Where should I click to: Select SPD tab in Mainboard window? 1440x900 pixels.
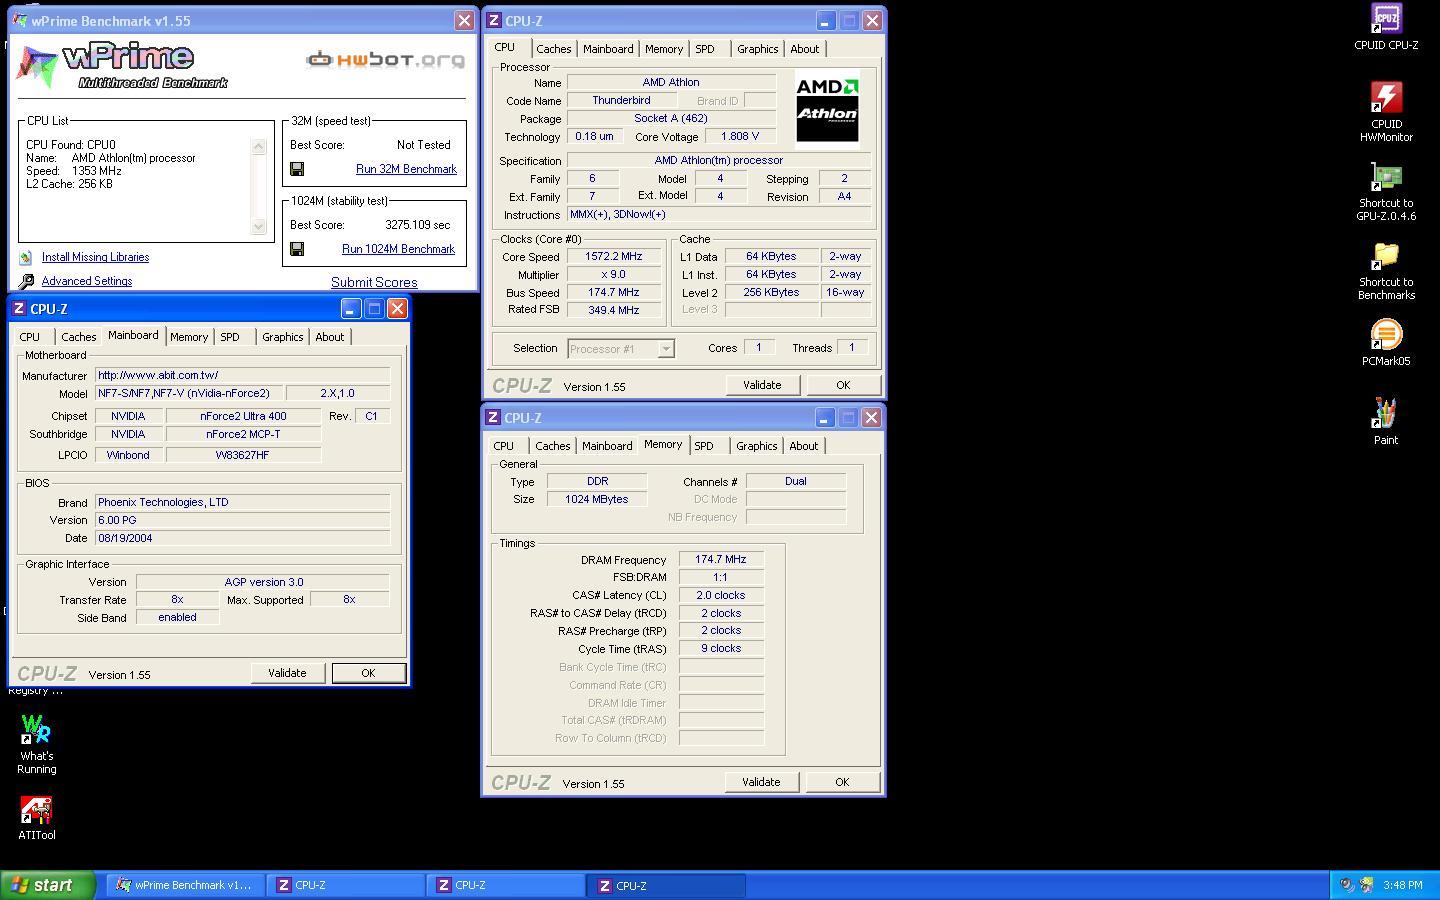(230, 337)
